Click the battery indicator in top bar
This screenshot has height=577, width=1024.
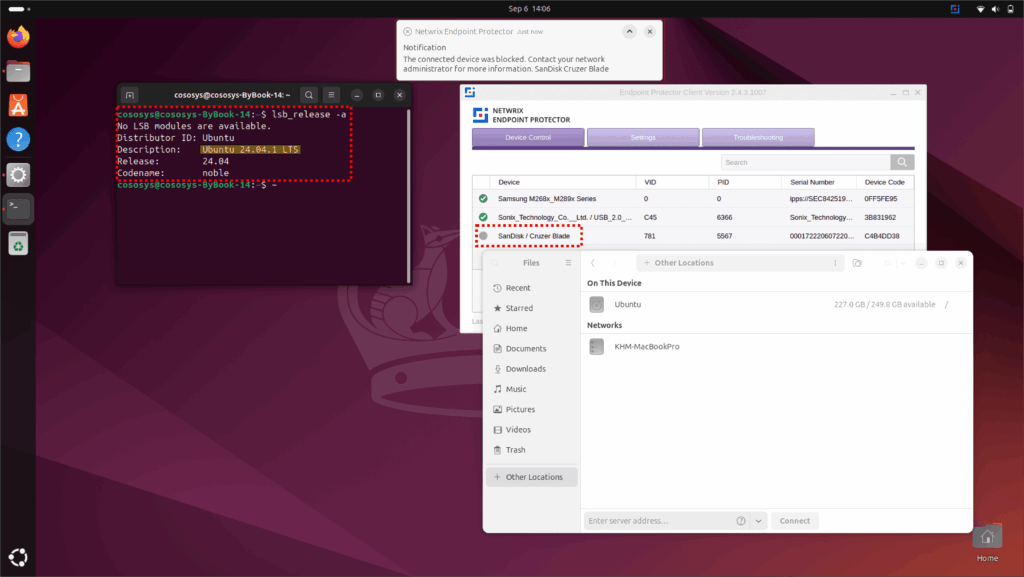[1010, 9]
